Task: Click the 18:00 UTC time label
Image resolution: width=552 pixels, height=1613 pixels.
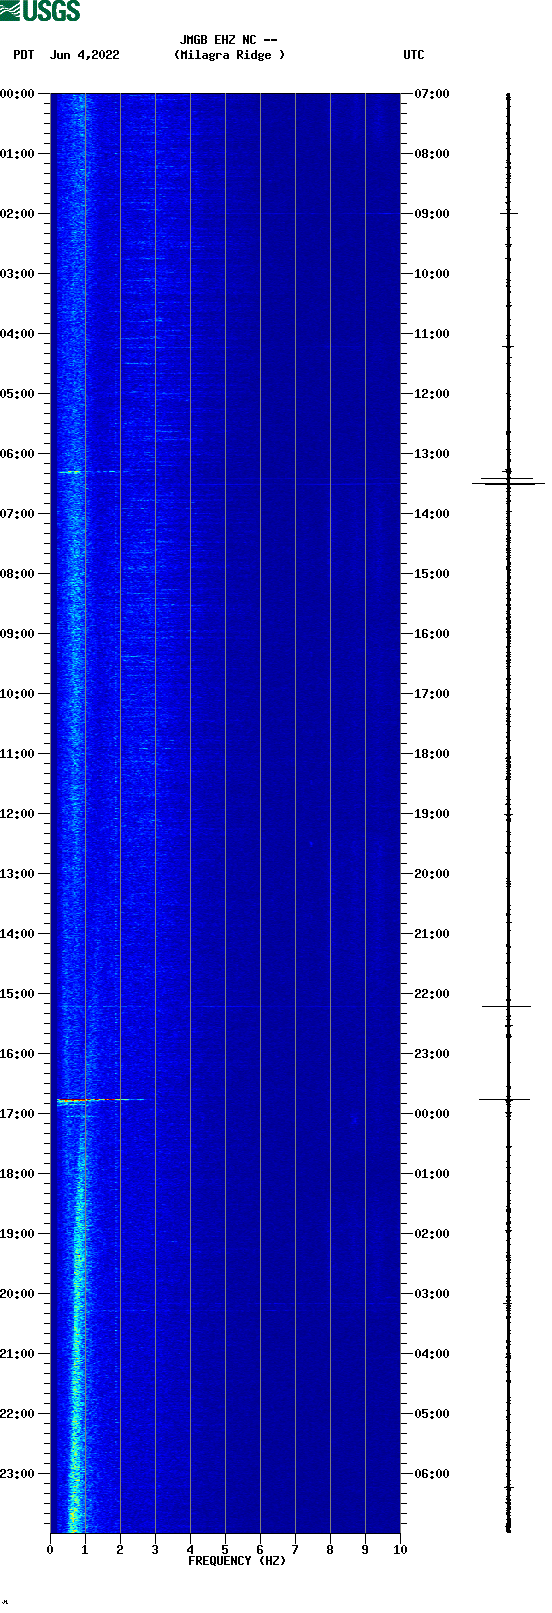Action: (432, 754)
